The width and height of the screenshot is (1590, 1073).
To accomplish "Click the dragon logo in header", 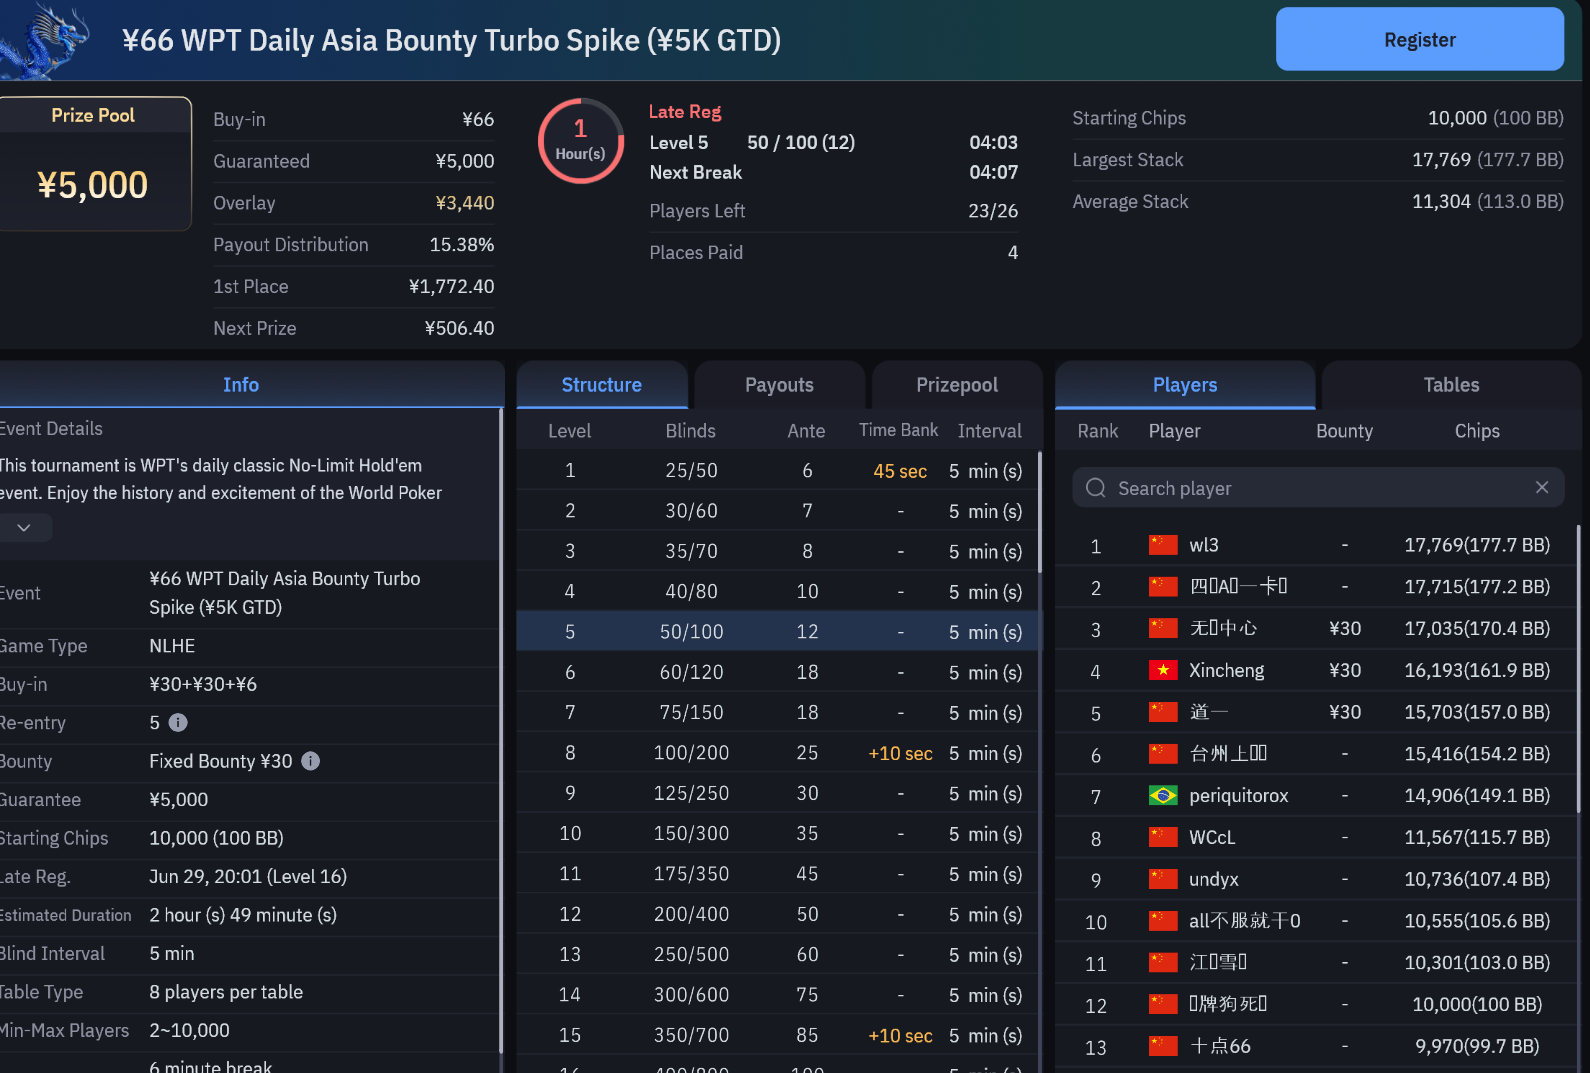I will (x=43, y=40).
